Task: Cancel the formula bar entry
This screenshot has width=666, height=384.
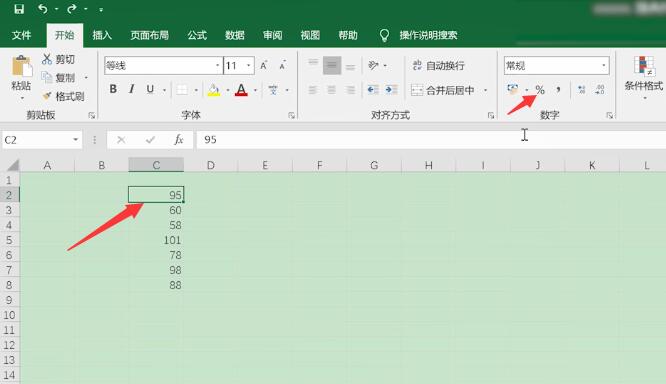Action: [121, 139]
